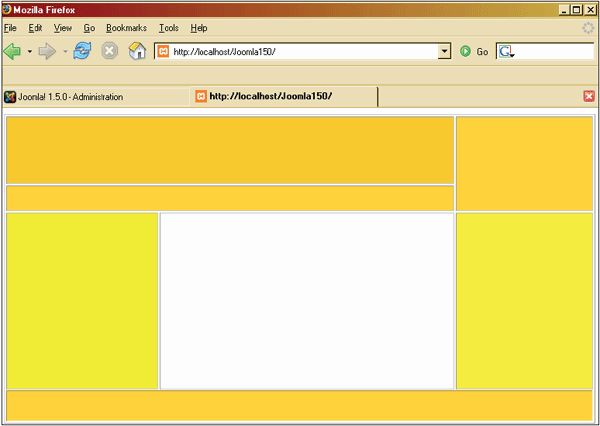Click the green Go button

[x=474, y=51]
